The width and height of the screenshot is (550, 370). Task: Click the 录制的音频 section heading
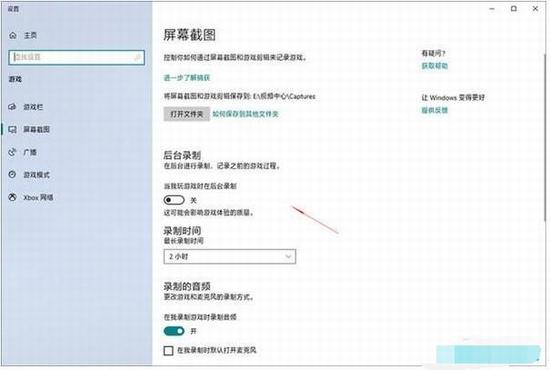[187, 286]
